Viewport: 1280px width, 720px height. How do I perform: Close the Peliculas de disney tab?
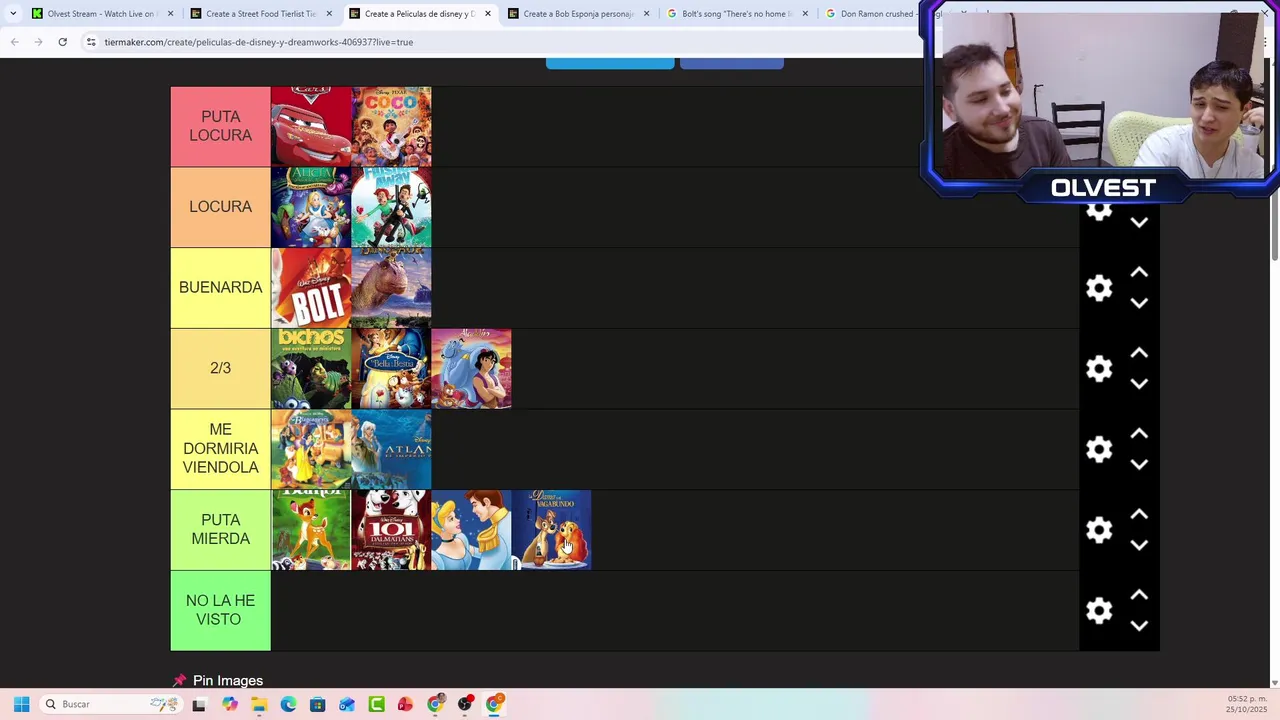487,14
